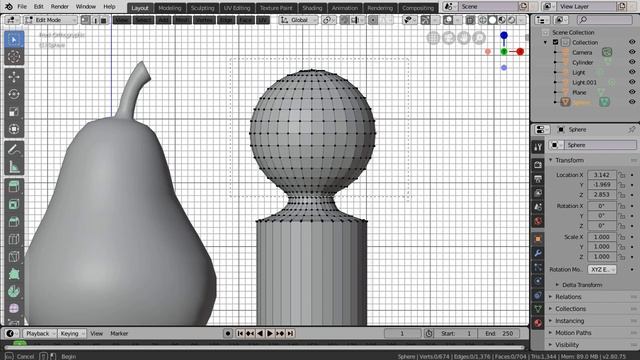The width and height of the screenshot is (640, 360).
Task: Select the Measure tool
Action: tap(14, 167)
